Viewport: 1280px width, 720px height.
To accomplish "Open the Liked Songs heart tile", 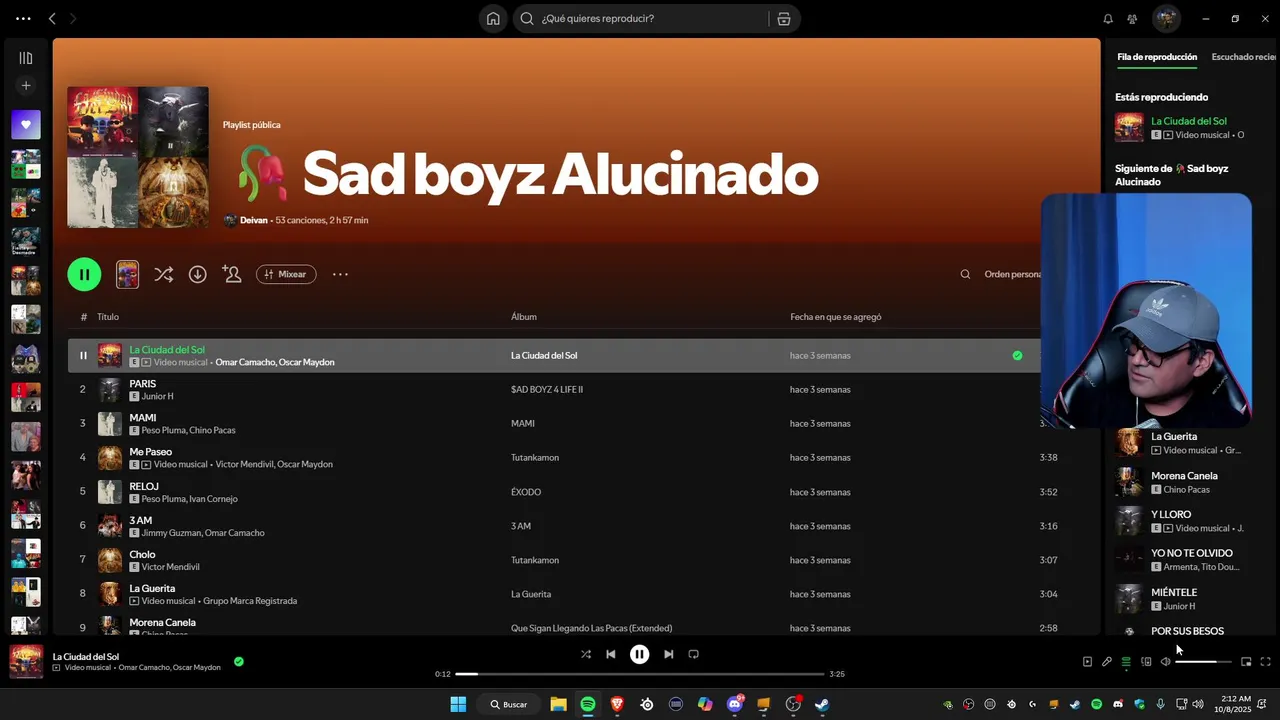I will click(x=26, y=125).
